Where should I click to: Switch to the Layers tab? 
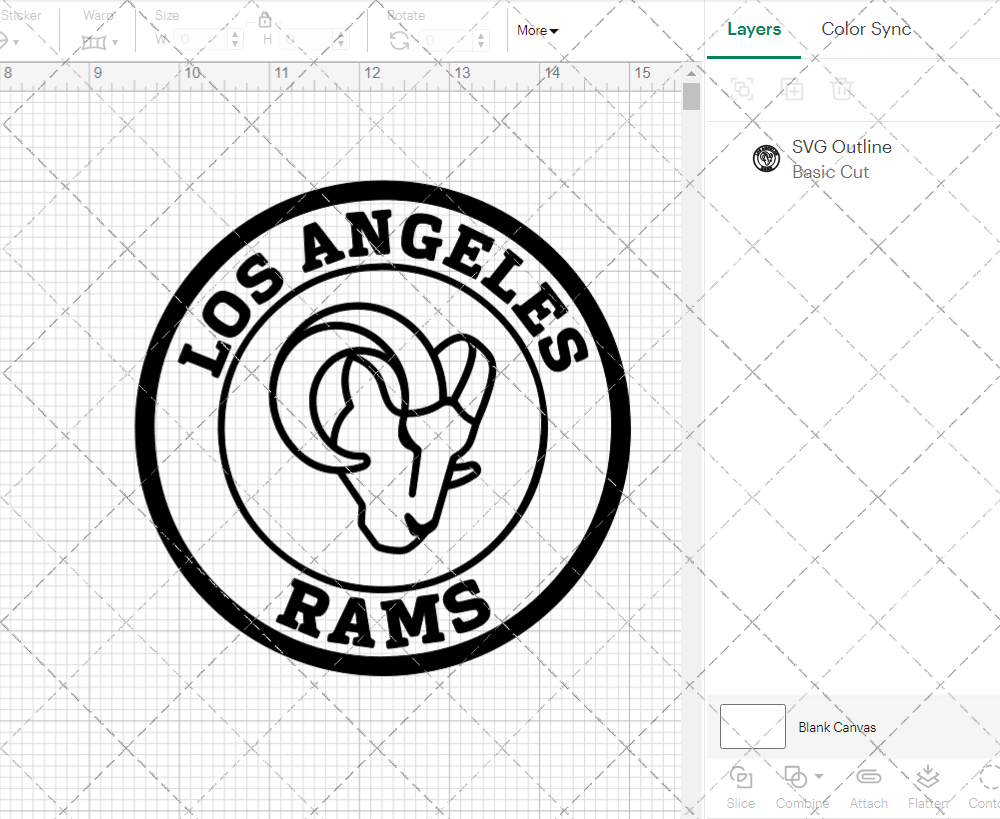754,29
